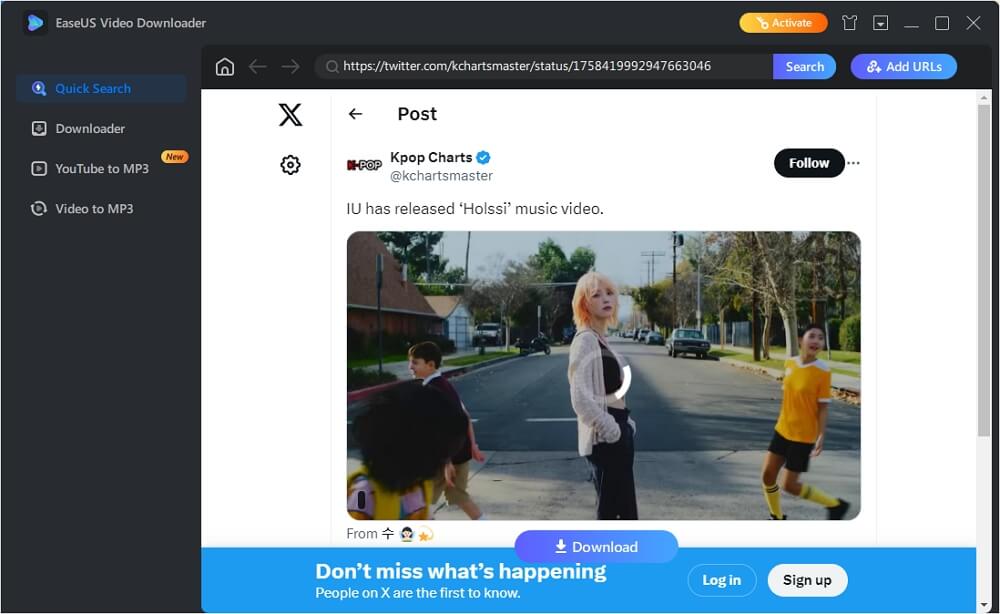Go to the browser home page icon
The height and width of the screenshot is (614, 1000).
[224, 66]
